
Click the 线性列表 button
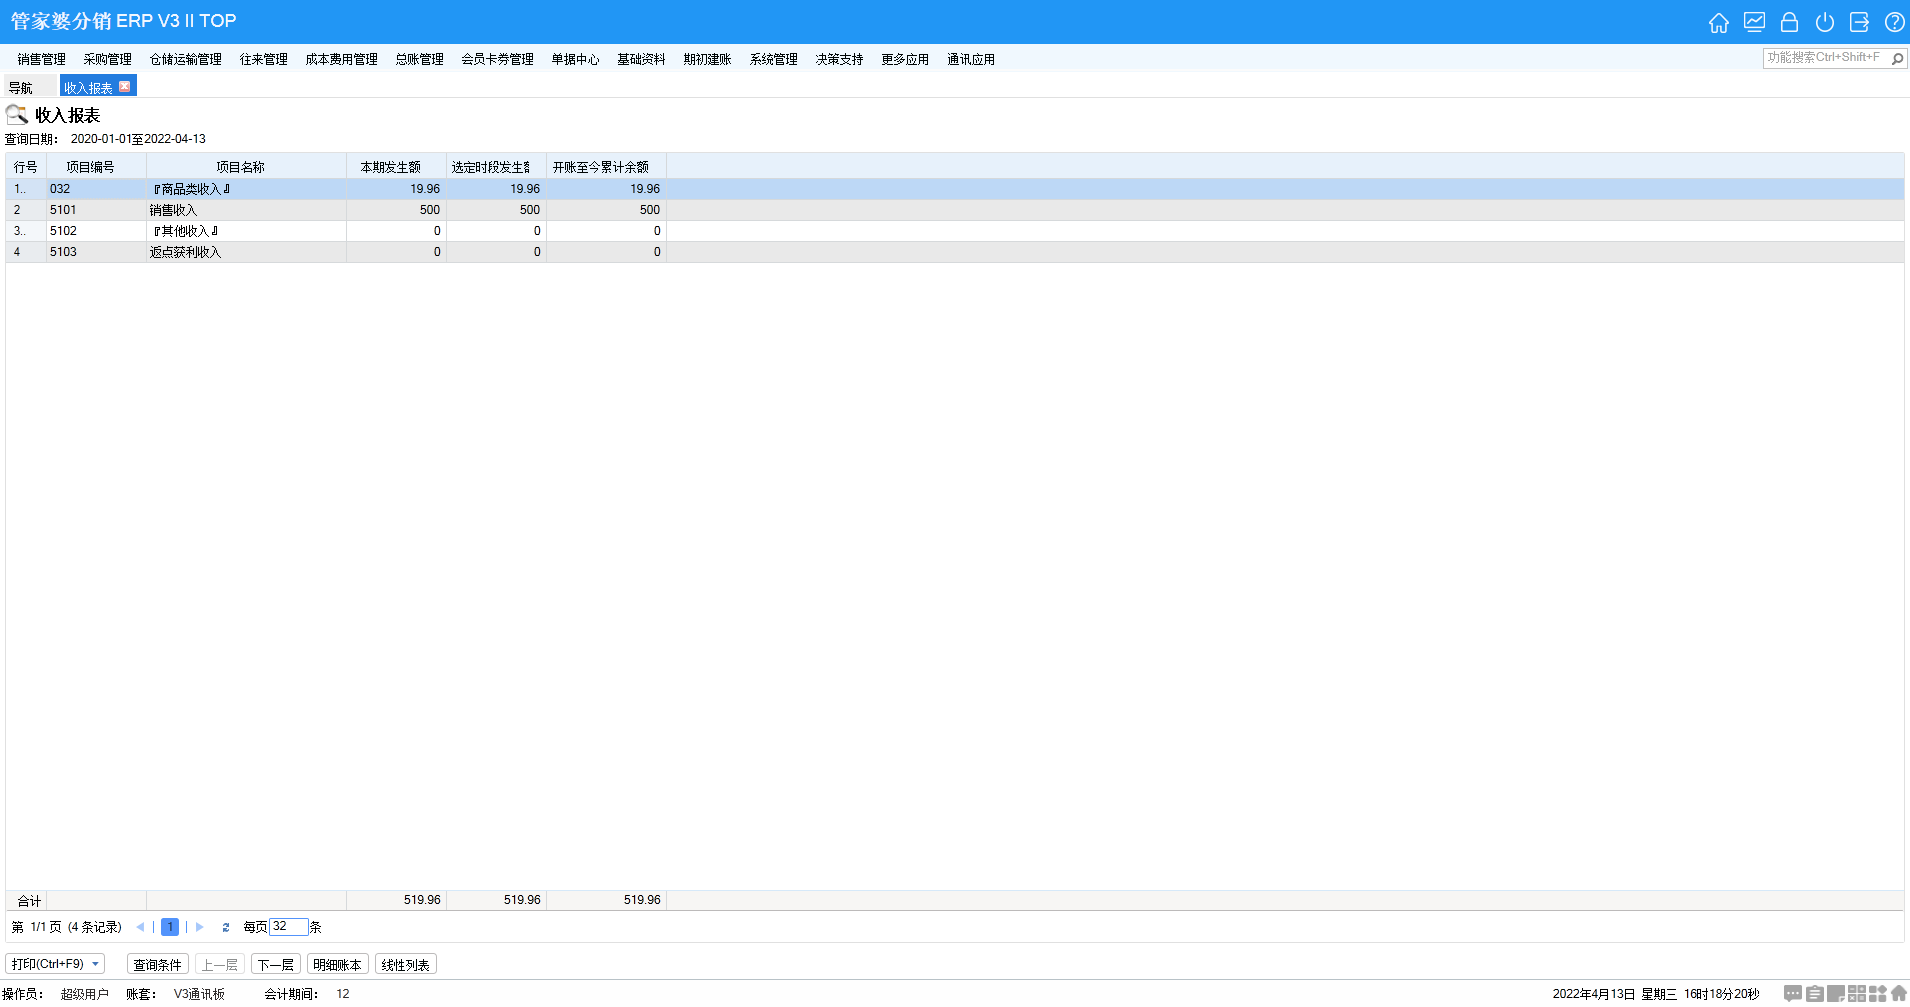click(405, 964)
